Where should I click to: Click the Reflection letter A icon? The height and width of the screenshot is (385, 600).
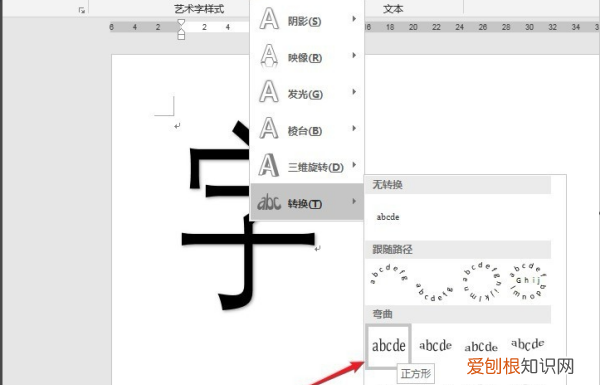[269, 56]
